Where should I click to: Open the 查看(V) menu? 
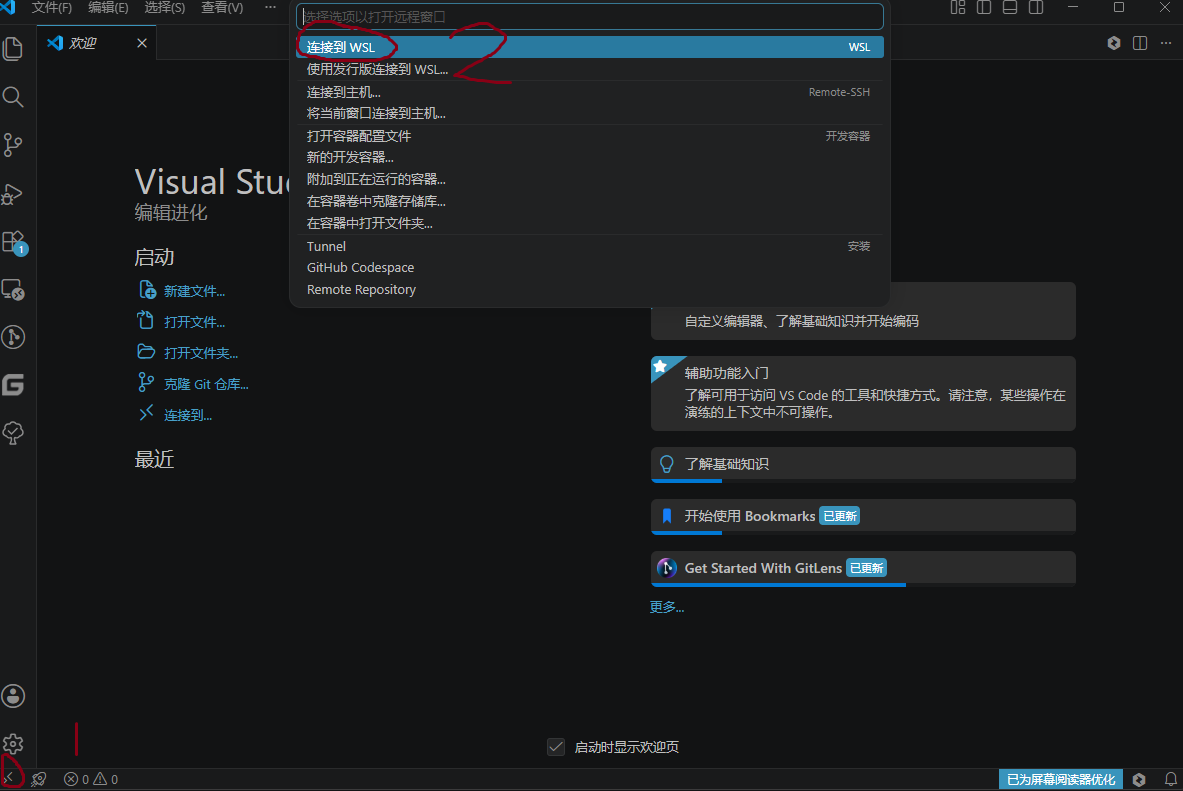click(222, 8)
